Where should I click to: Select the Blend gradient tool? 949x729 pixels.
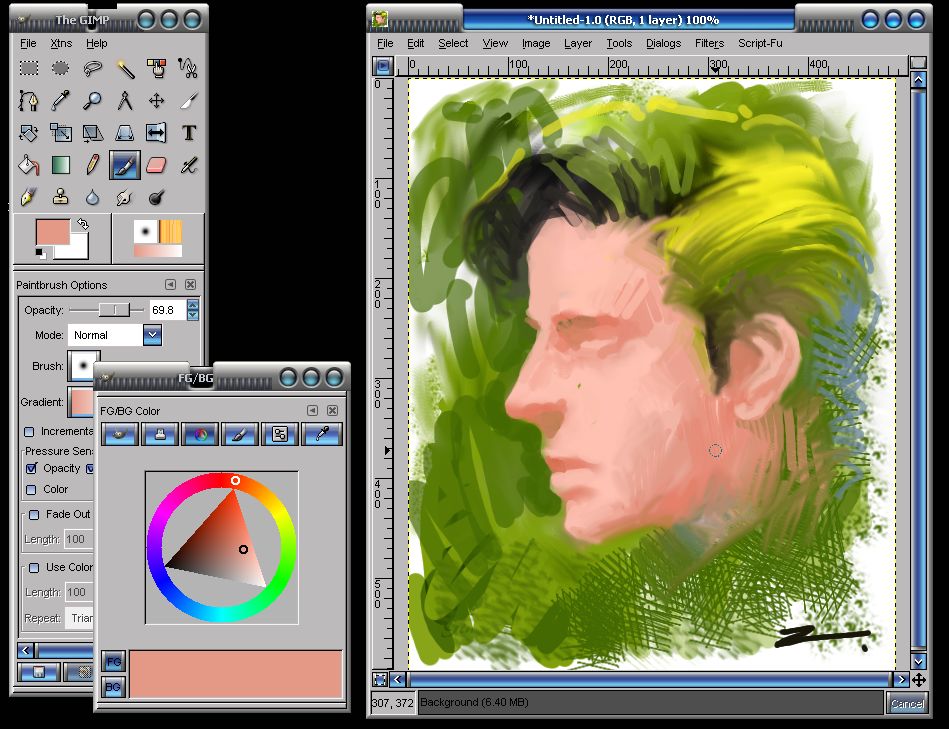61,165
